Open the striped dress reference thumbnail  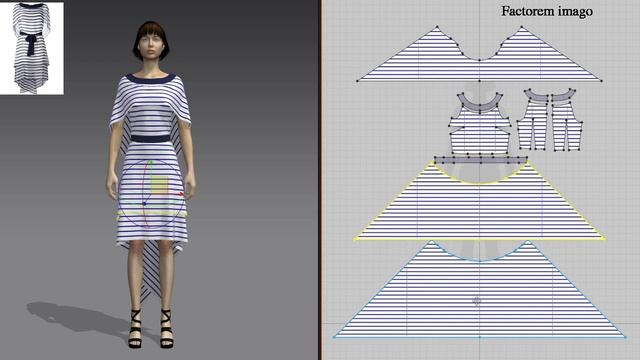(x=32, y=48)
